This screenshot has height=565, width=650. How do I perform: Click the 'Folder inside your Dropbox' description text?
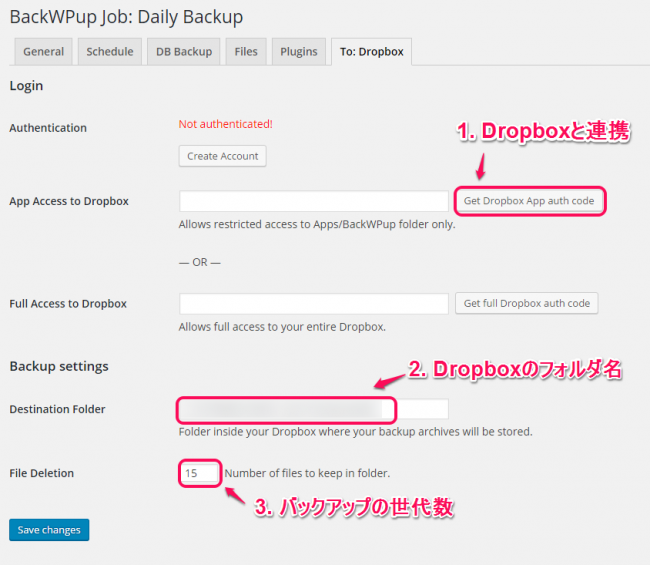coord(355,432)
